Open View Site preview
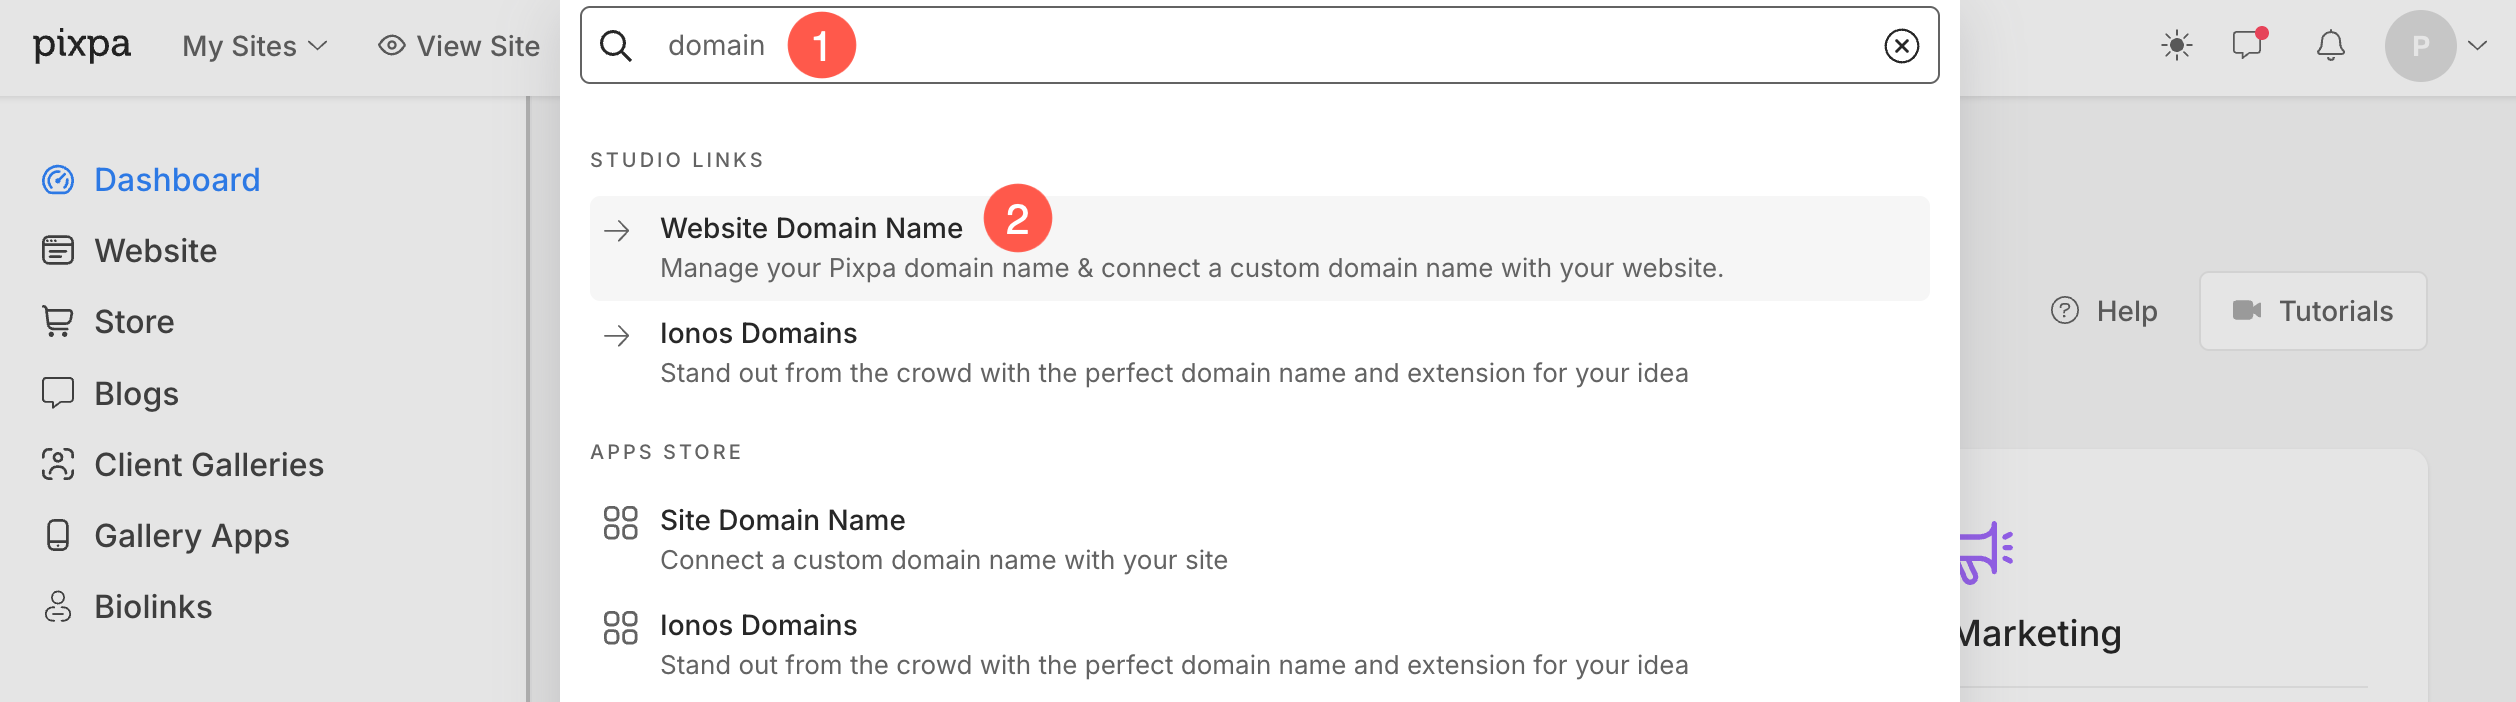 (459, 46)
